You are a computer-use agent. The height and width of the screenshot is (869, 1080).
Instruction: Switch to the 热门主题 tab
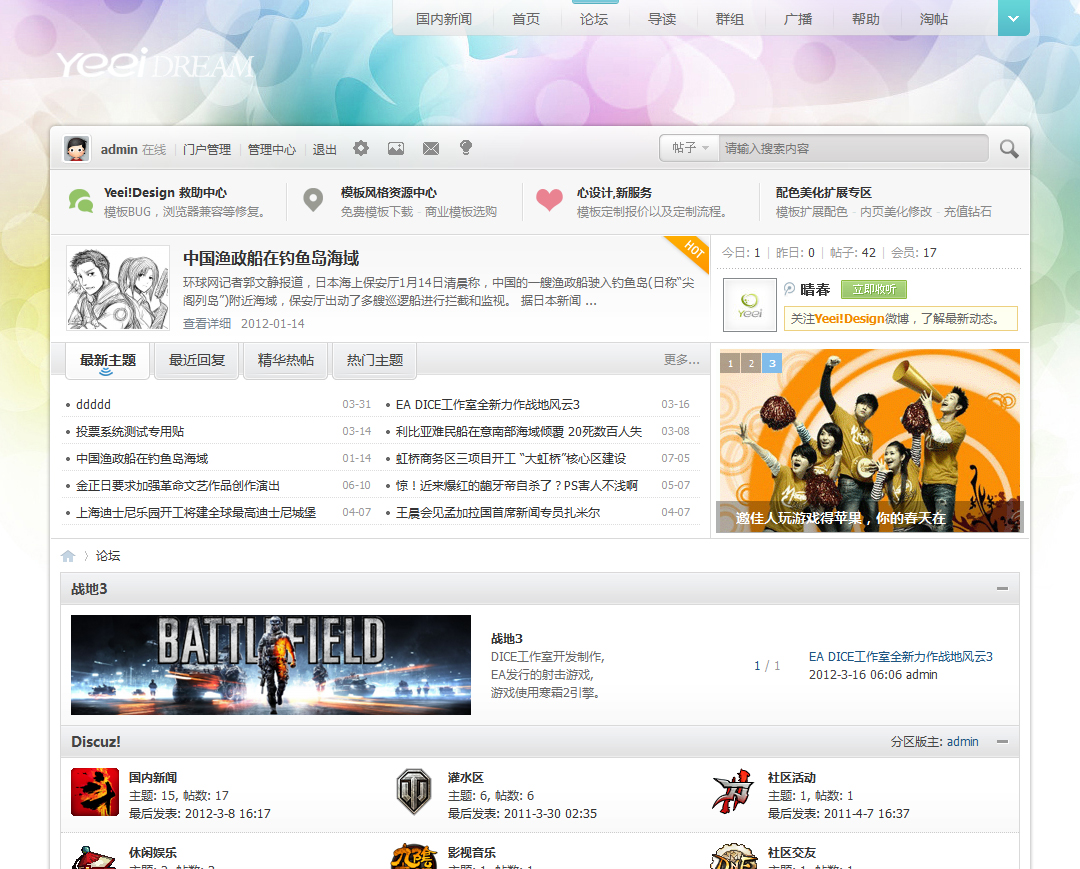click(375, 360)
